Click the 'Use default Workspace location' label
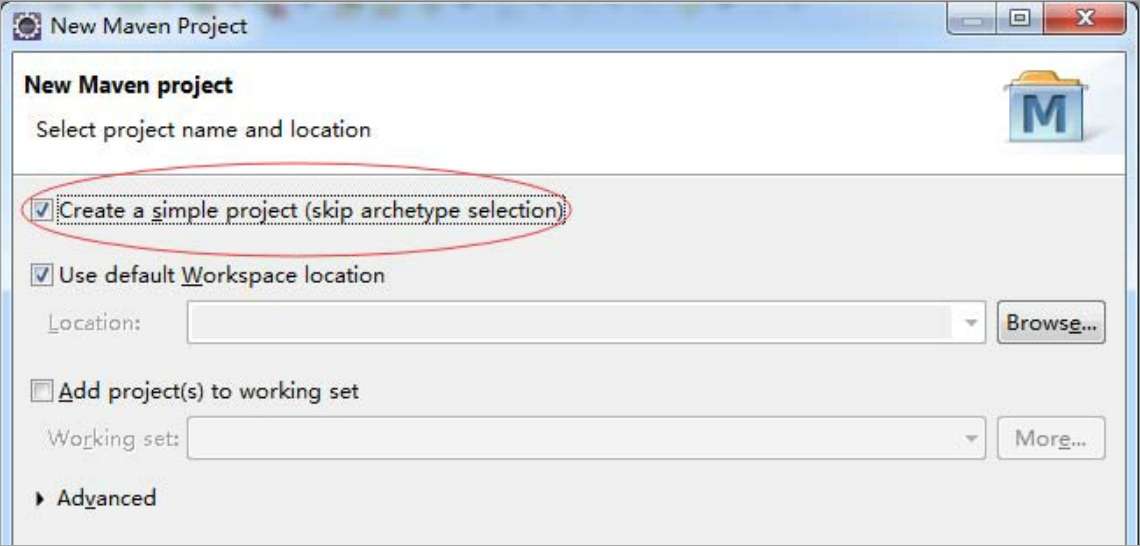The width and height of the screenshot is (1140, 546). 222,276
